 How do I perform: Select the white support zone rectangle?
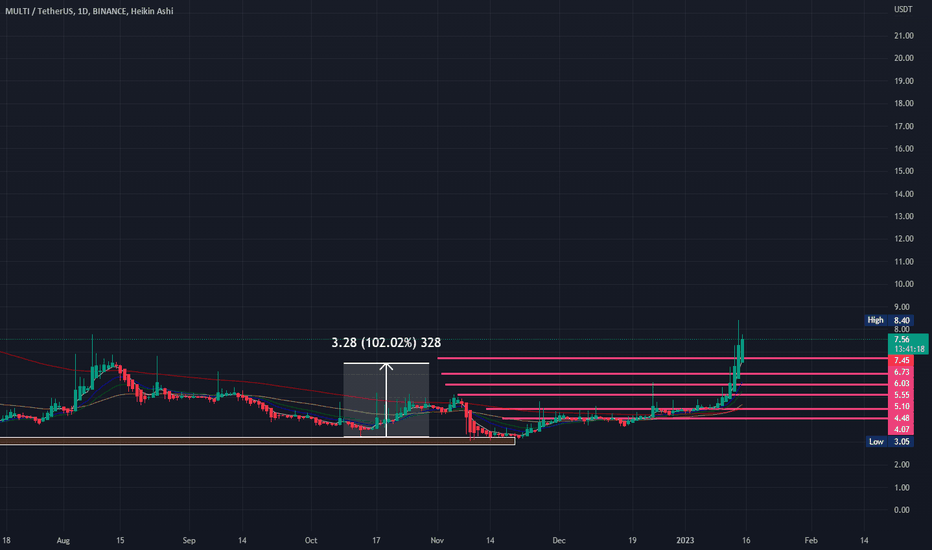[x=257, y=441]
